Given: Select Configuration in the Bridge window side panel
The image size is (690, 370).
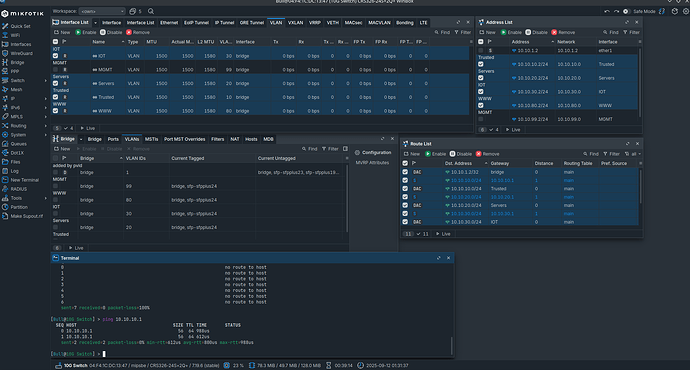Looking at the screenshot, I should (373, 153).
